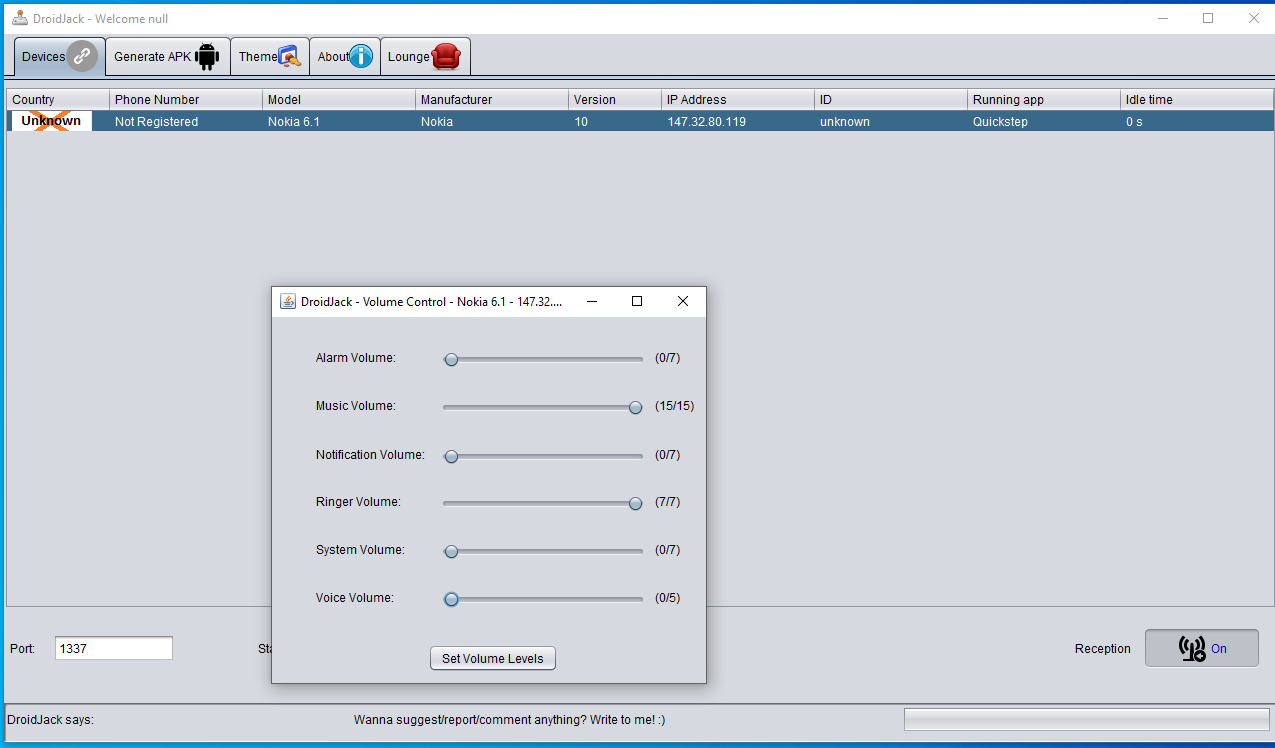Click the "Port:" label
This screenshot has height=748, width=1275.
pyautogui.click(x=22, y=649)
